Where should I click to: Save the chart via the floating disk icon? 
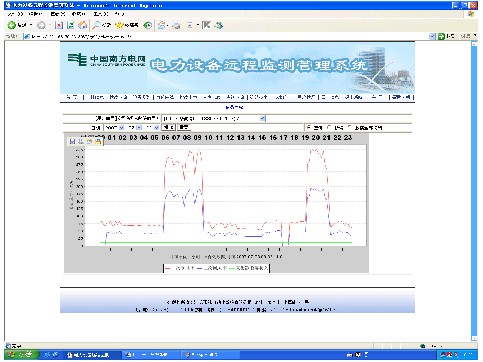[x=72, y=142]
